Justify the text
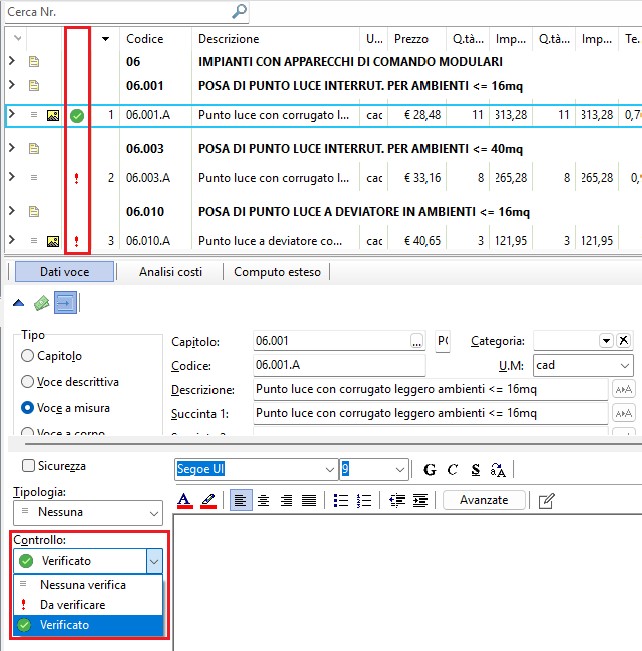Viewport: 642px width, 651px height. tap(309, 500)
